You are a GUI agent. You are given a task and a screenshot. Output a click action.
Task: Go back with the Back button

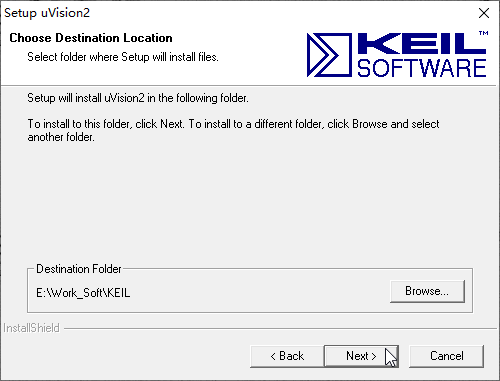(x=287, y=356)
